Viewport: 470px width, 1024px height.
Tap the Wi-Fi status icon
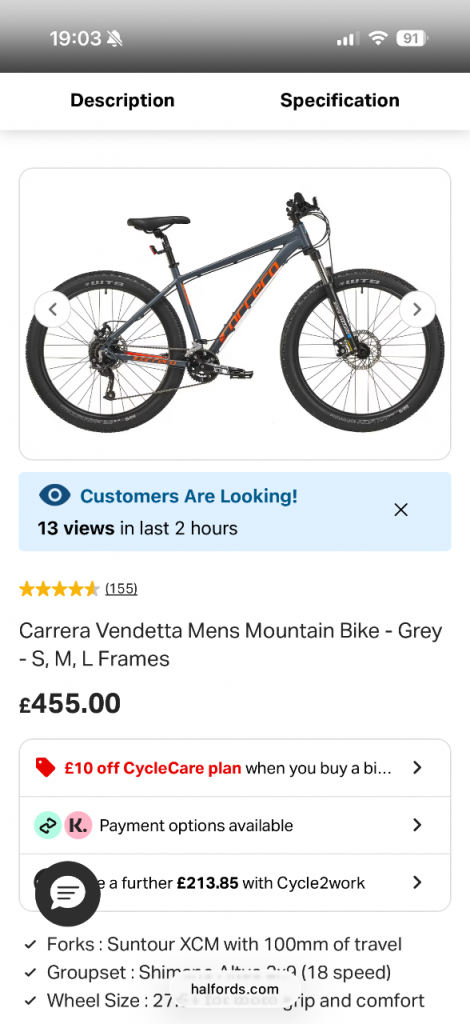click(x=377, y=39)
